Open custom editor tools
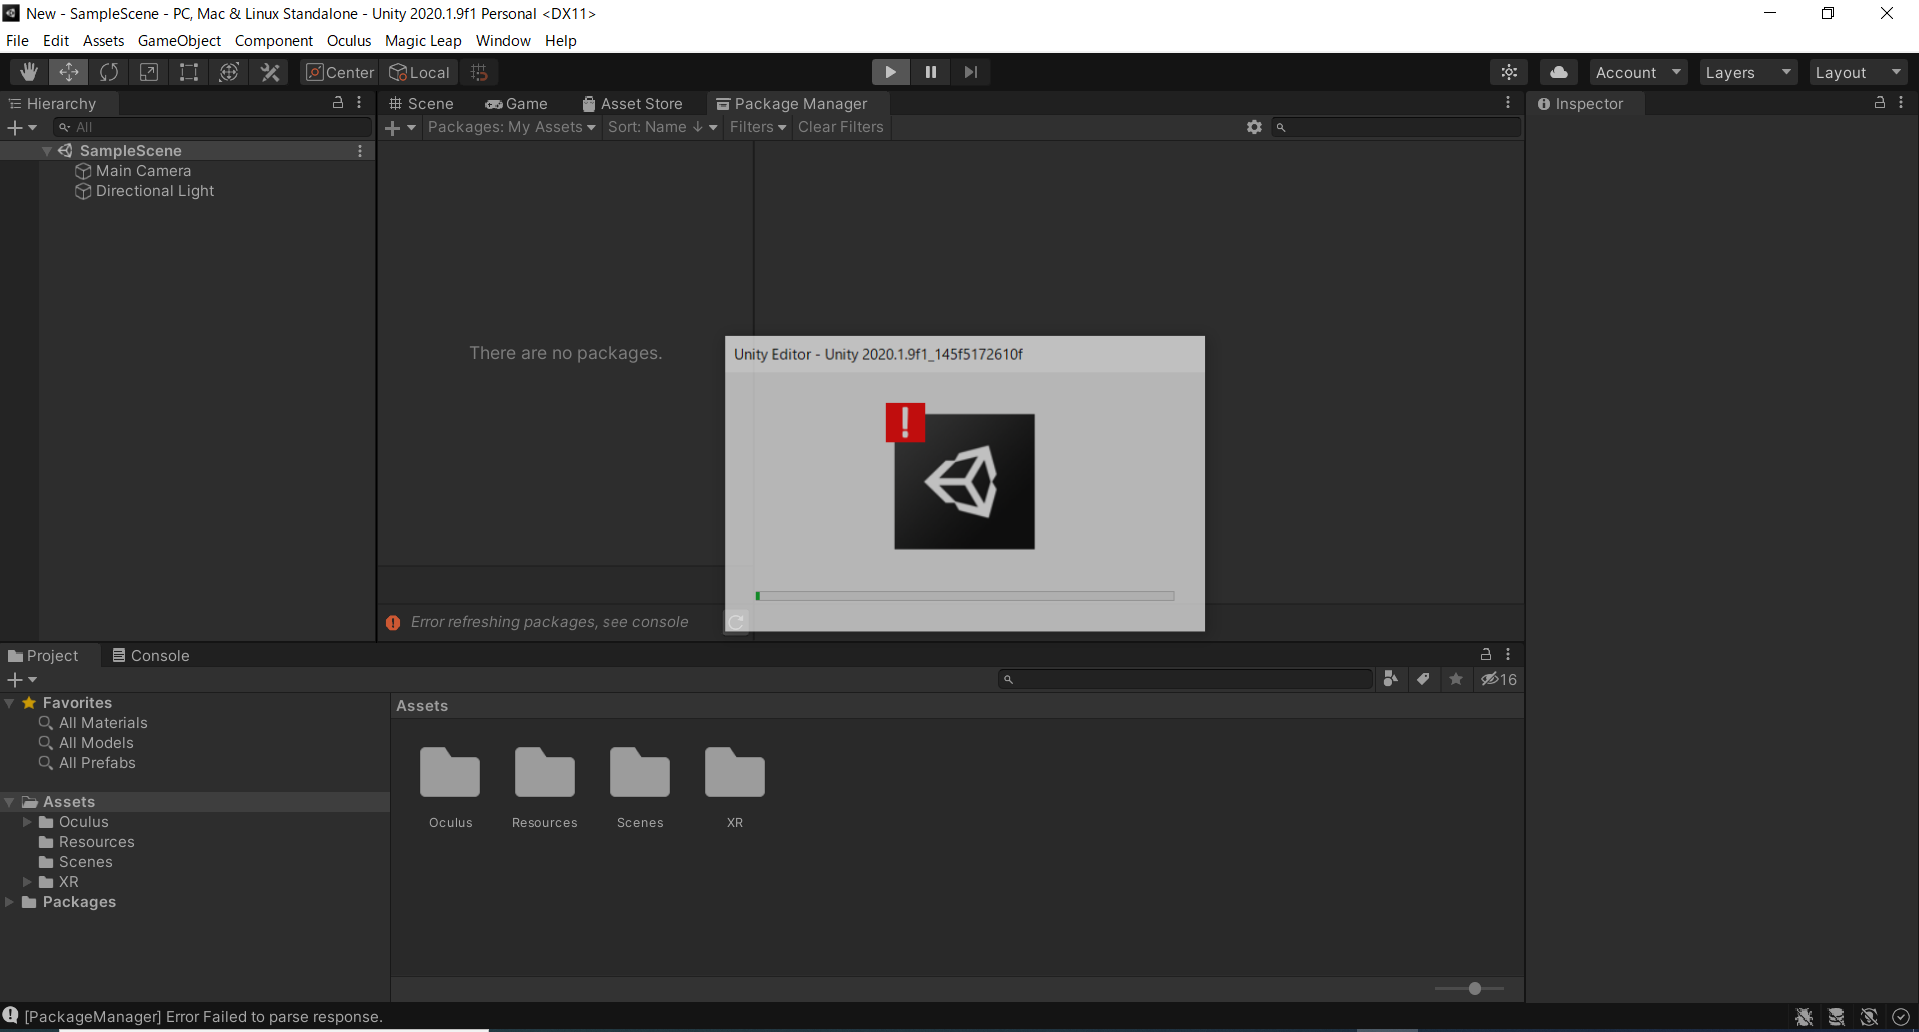Viewport: 1919px width, 1032px height. tap(270, 72)
